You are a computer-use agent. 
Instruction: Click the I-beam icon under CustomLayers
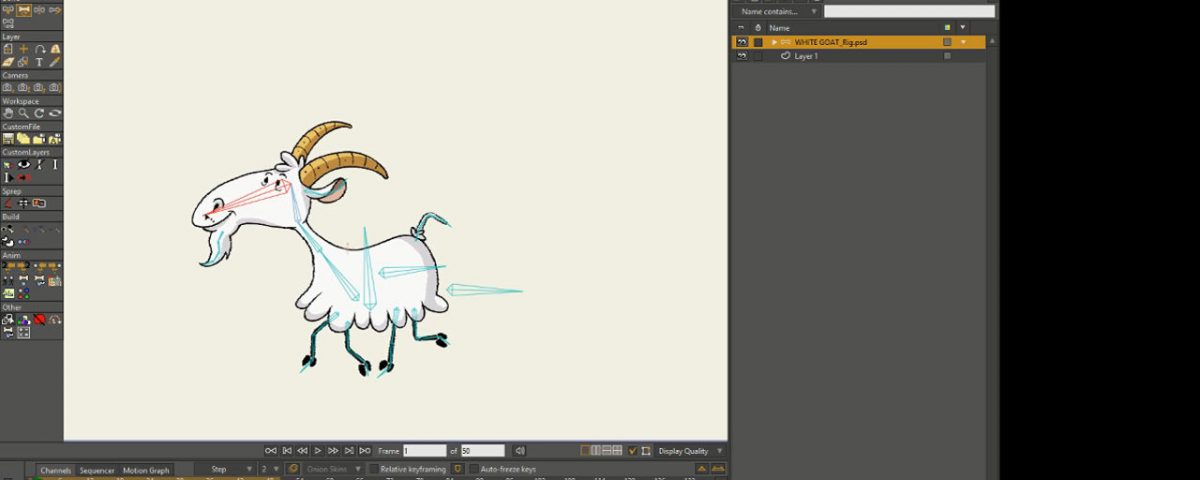coord(55,164)
